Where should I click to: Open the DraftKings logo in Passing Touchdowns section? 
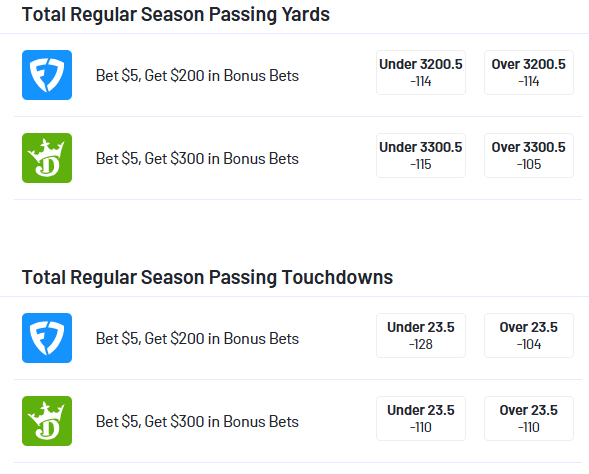(47, 421)
